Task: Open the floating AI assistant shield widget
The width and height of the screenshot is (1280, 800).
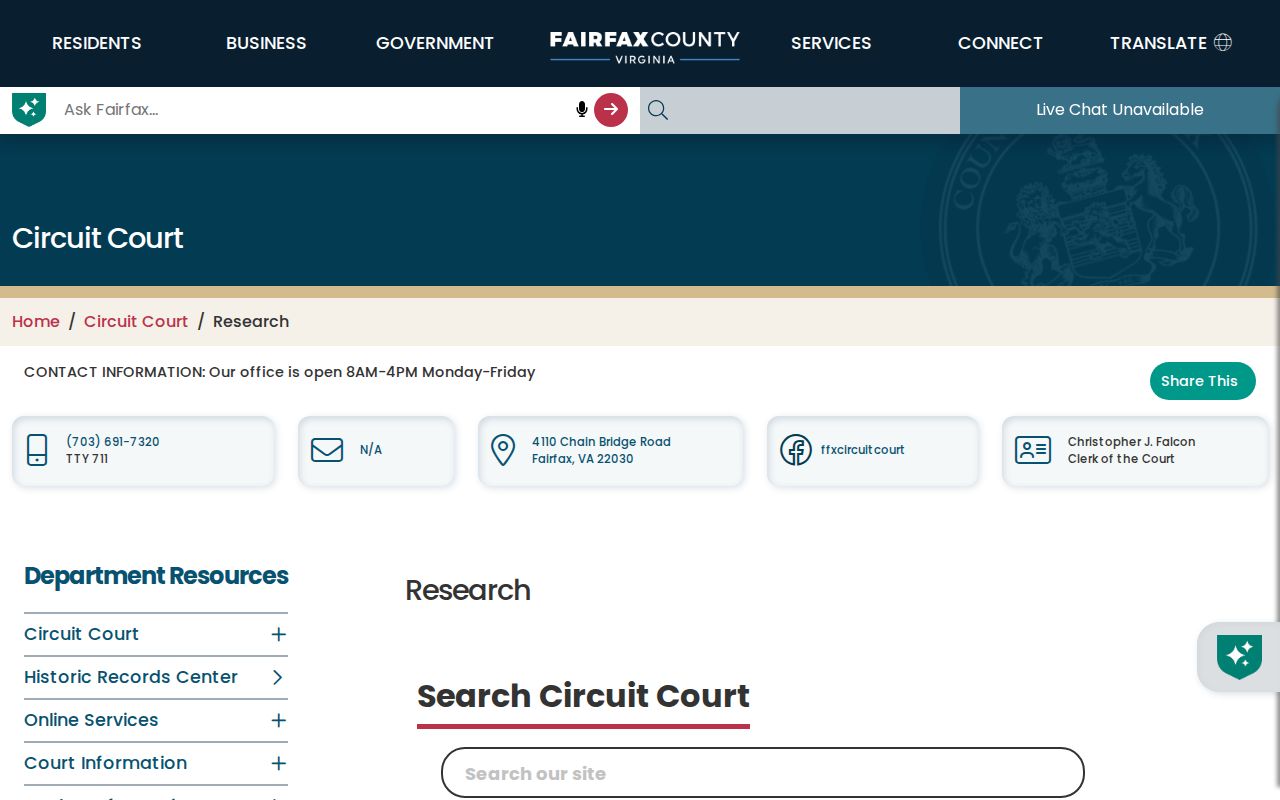Action: coord(1239,657)
